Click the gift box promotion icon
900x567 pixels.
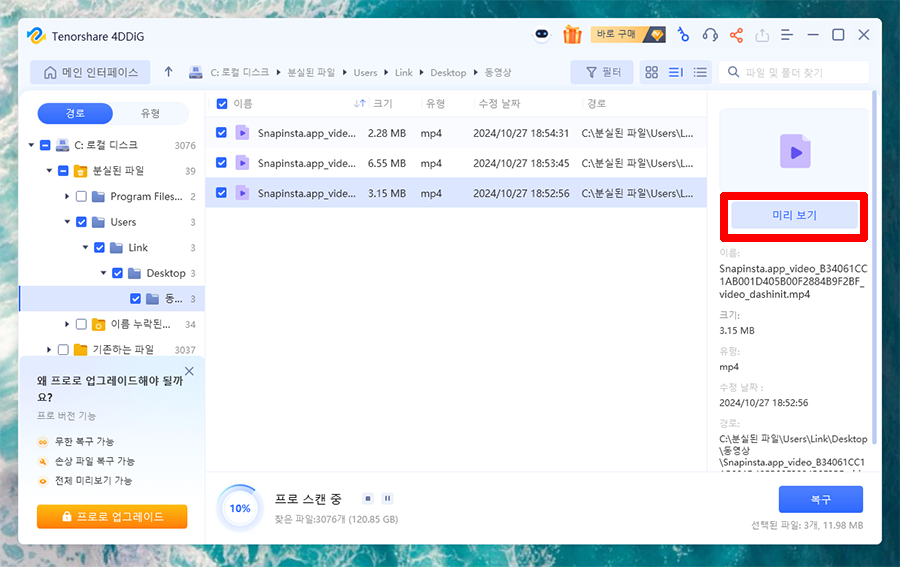(x=572, y=35)
